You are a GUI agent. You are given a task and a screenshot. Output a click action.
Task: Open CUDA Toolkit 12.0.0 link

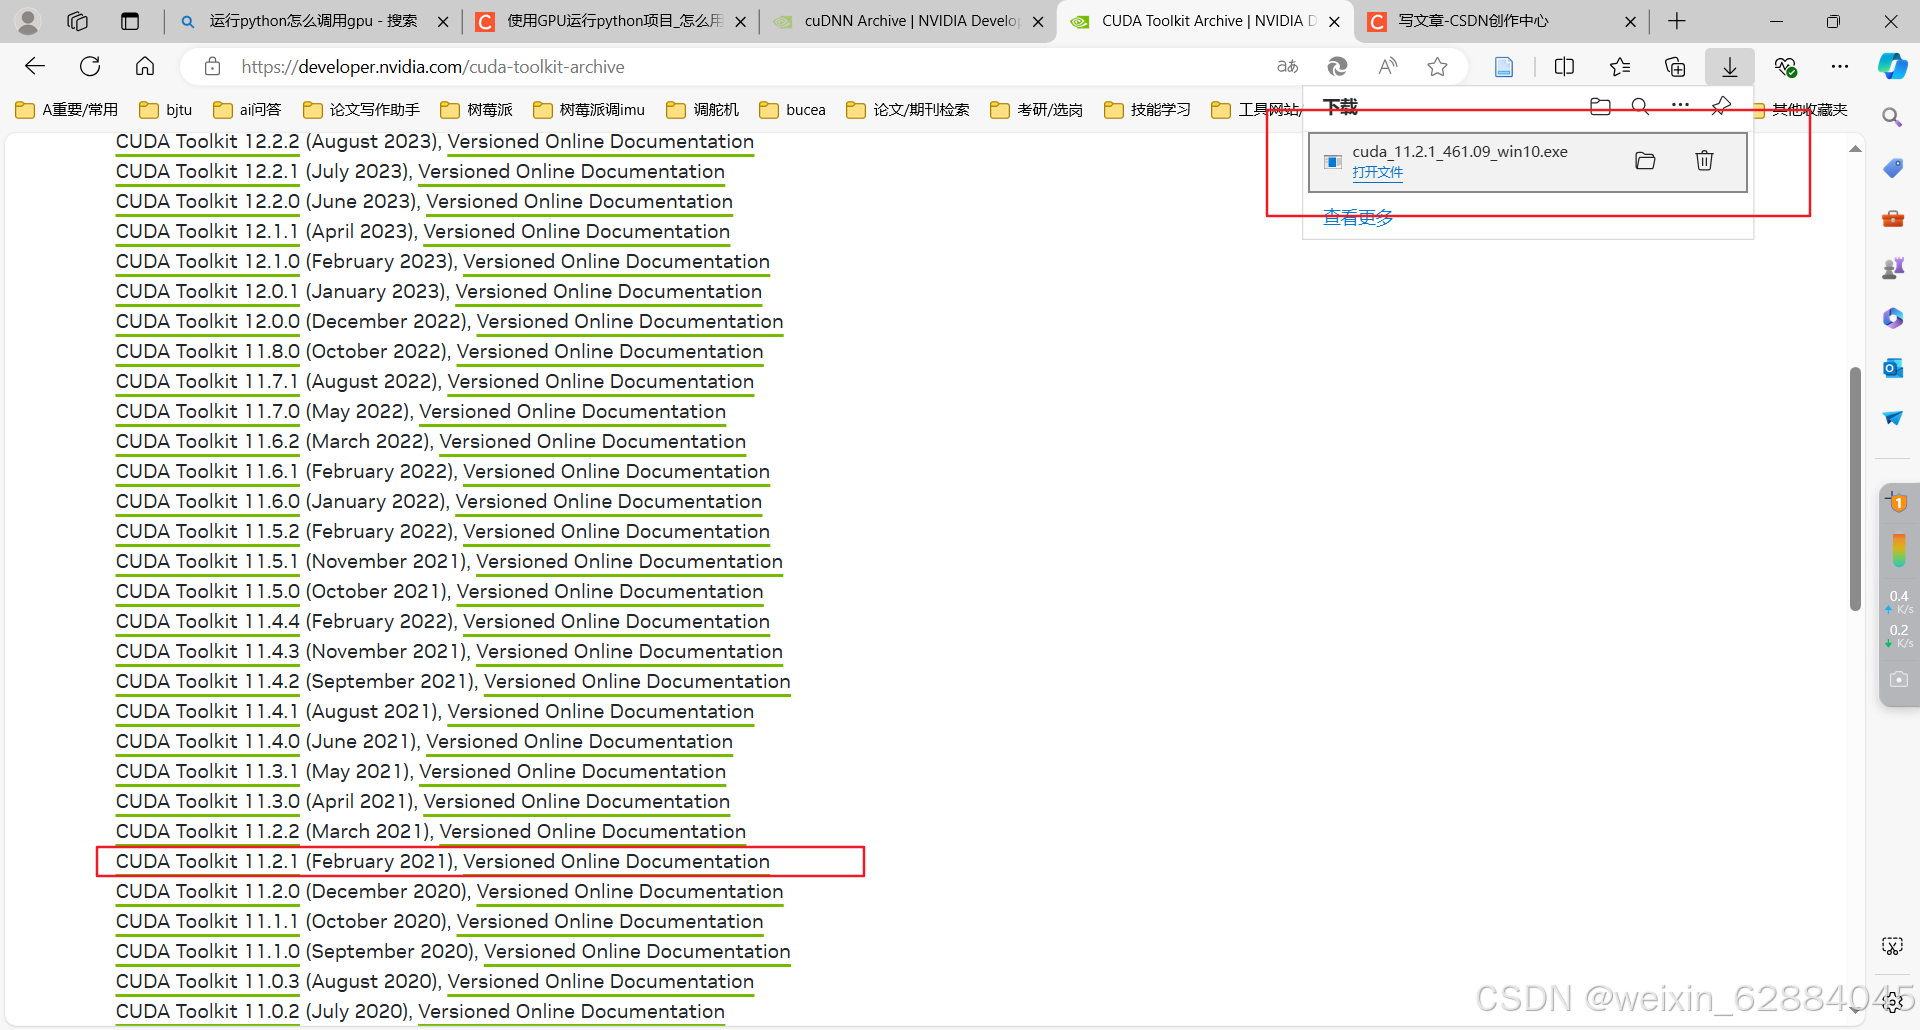[207, 321]
